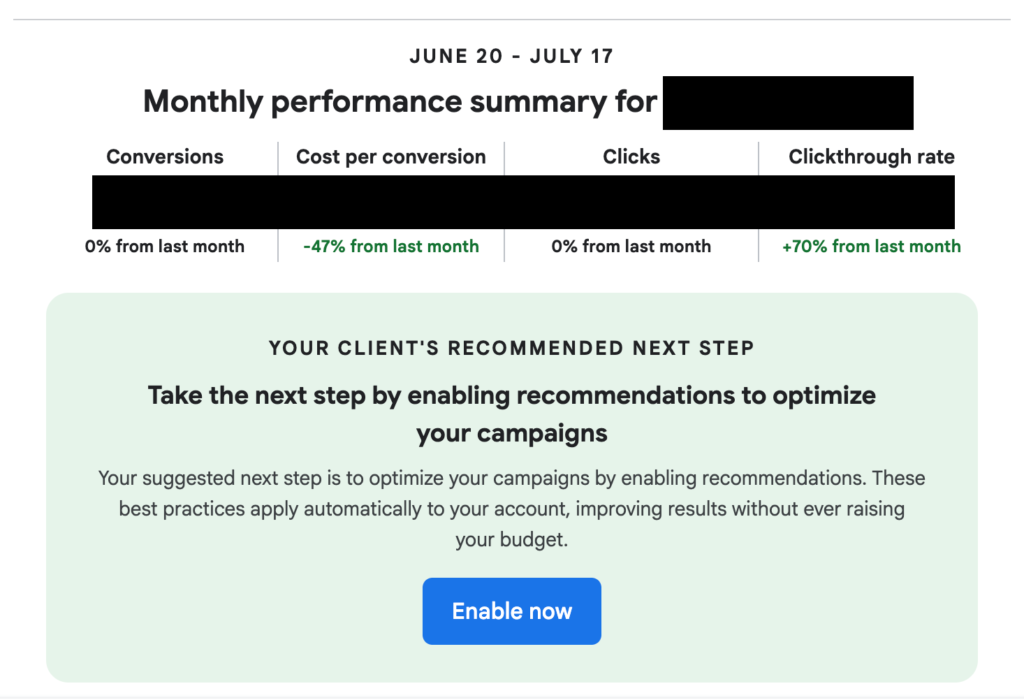The width and height of the screenshot is (1024, 700).
Task: Click the redacted Clickthrough rate value
Action: pos(856,202)
